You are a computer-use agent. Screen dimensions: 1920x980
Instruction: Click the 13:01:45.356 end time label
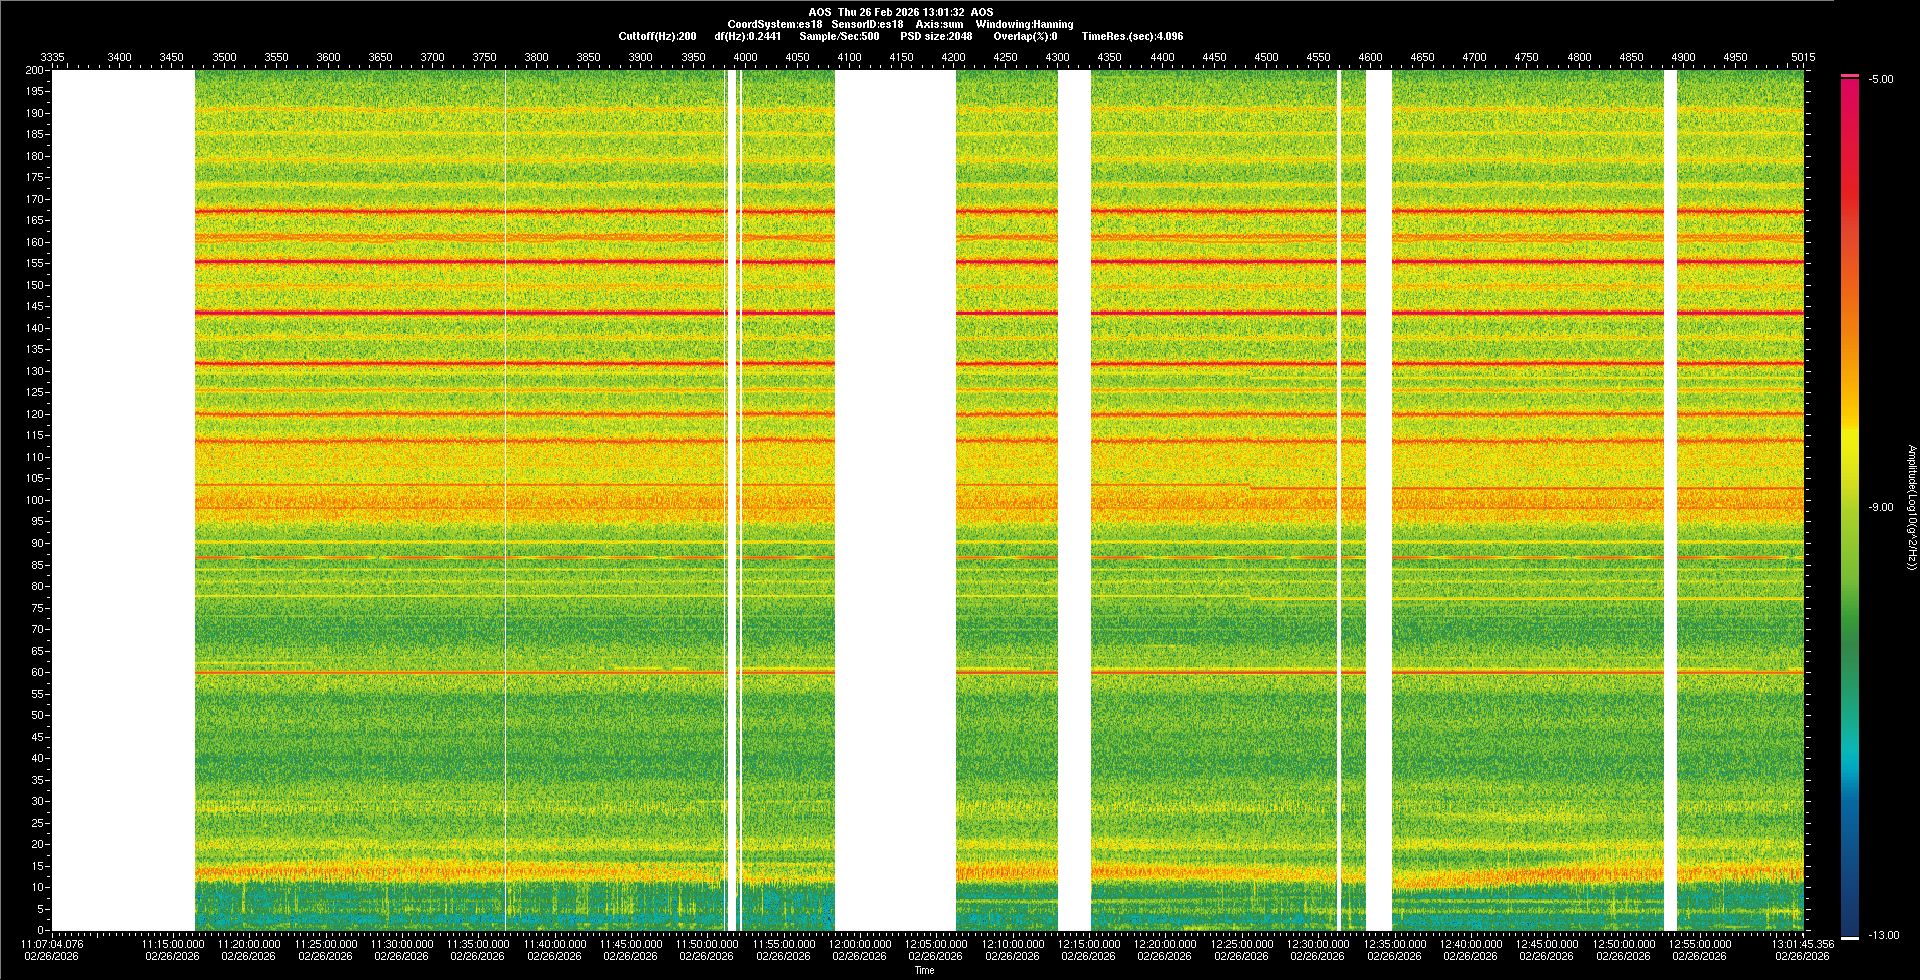pos(1803,943)
